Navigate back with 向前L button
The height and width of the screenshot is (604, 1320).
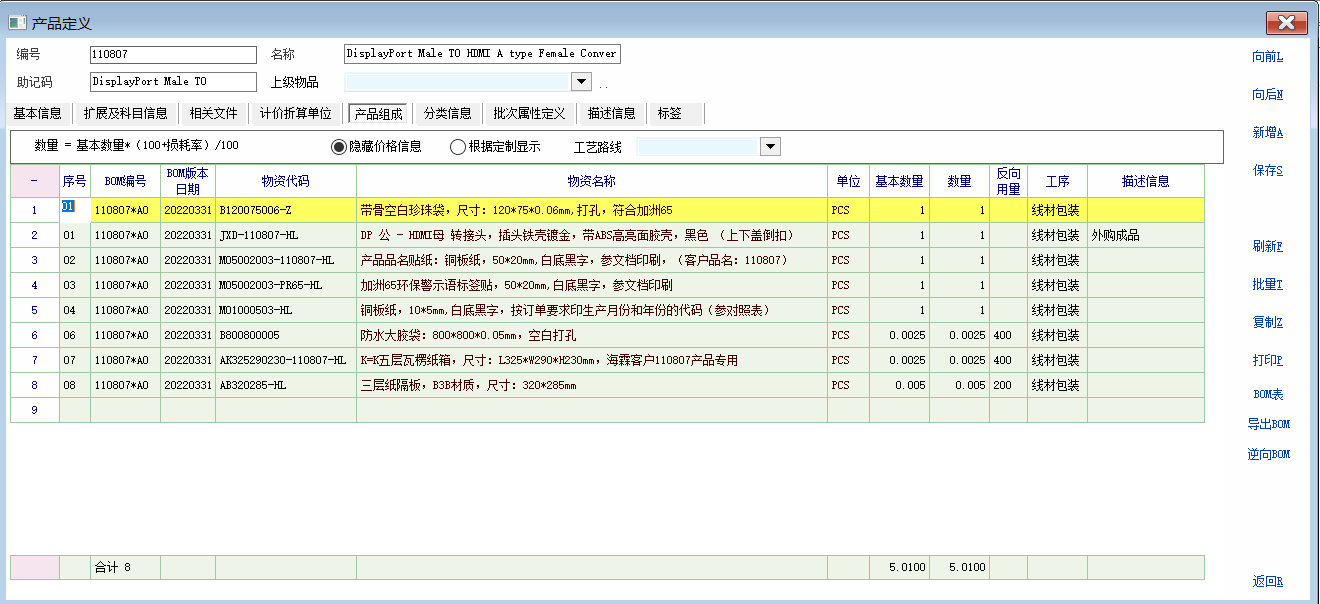pyautogui.click(x=1267, y=57)
